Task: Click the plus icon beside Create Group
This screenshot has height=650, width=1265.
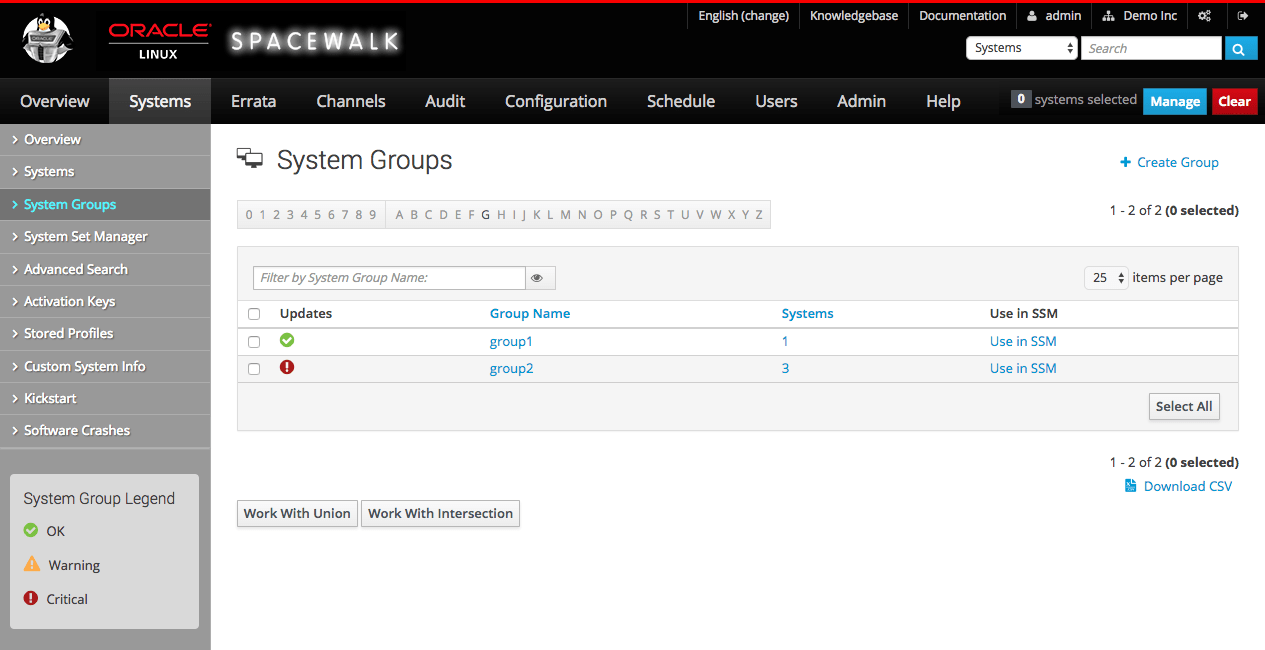Action: click(x=1125, y=162)
